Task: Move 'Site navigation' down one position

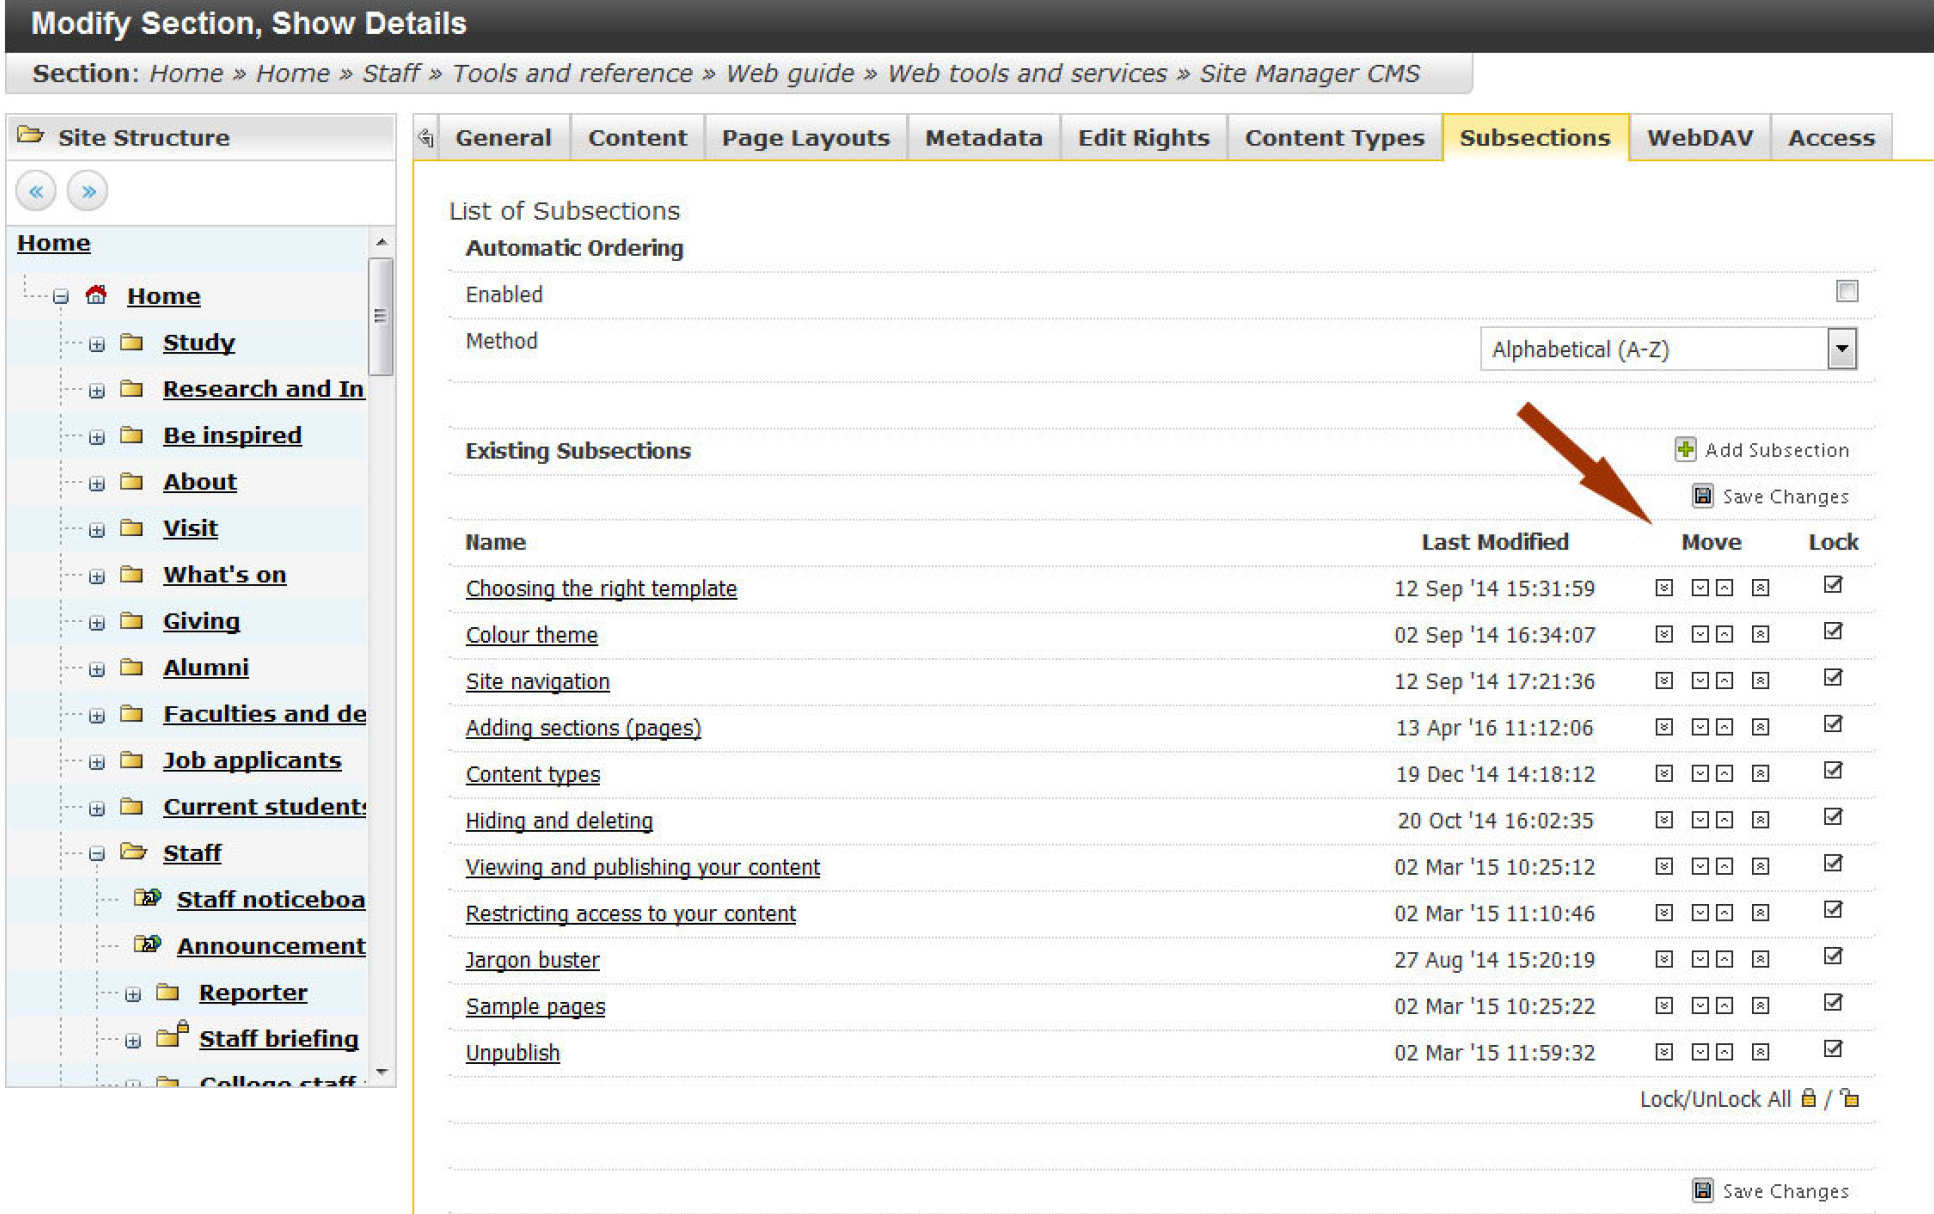Action: click(x=1700, y=681)
